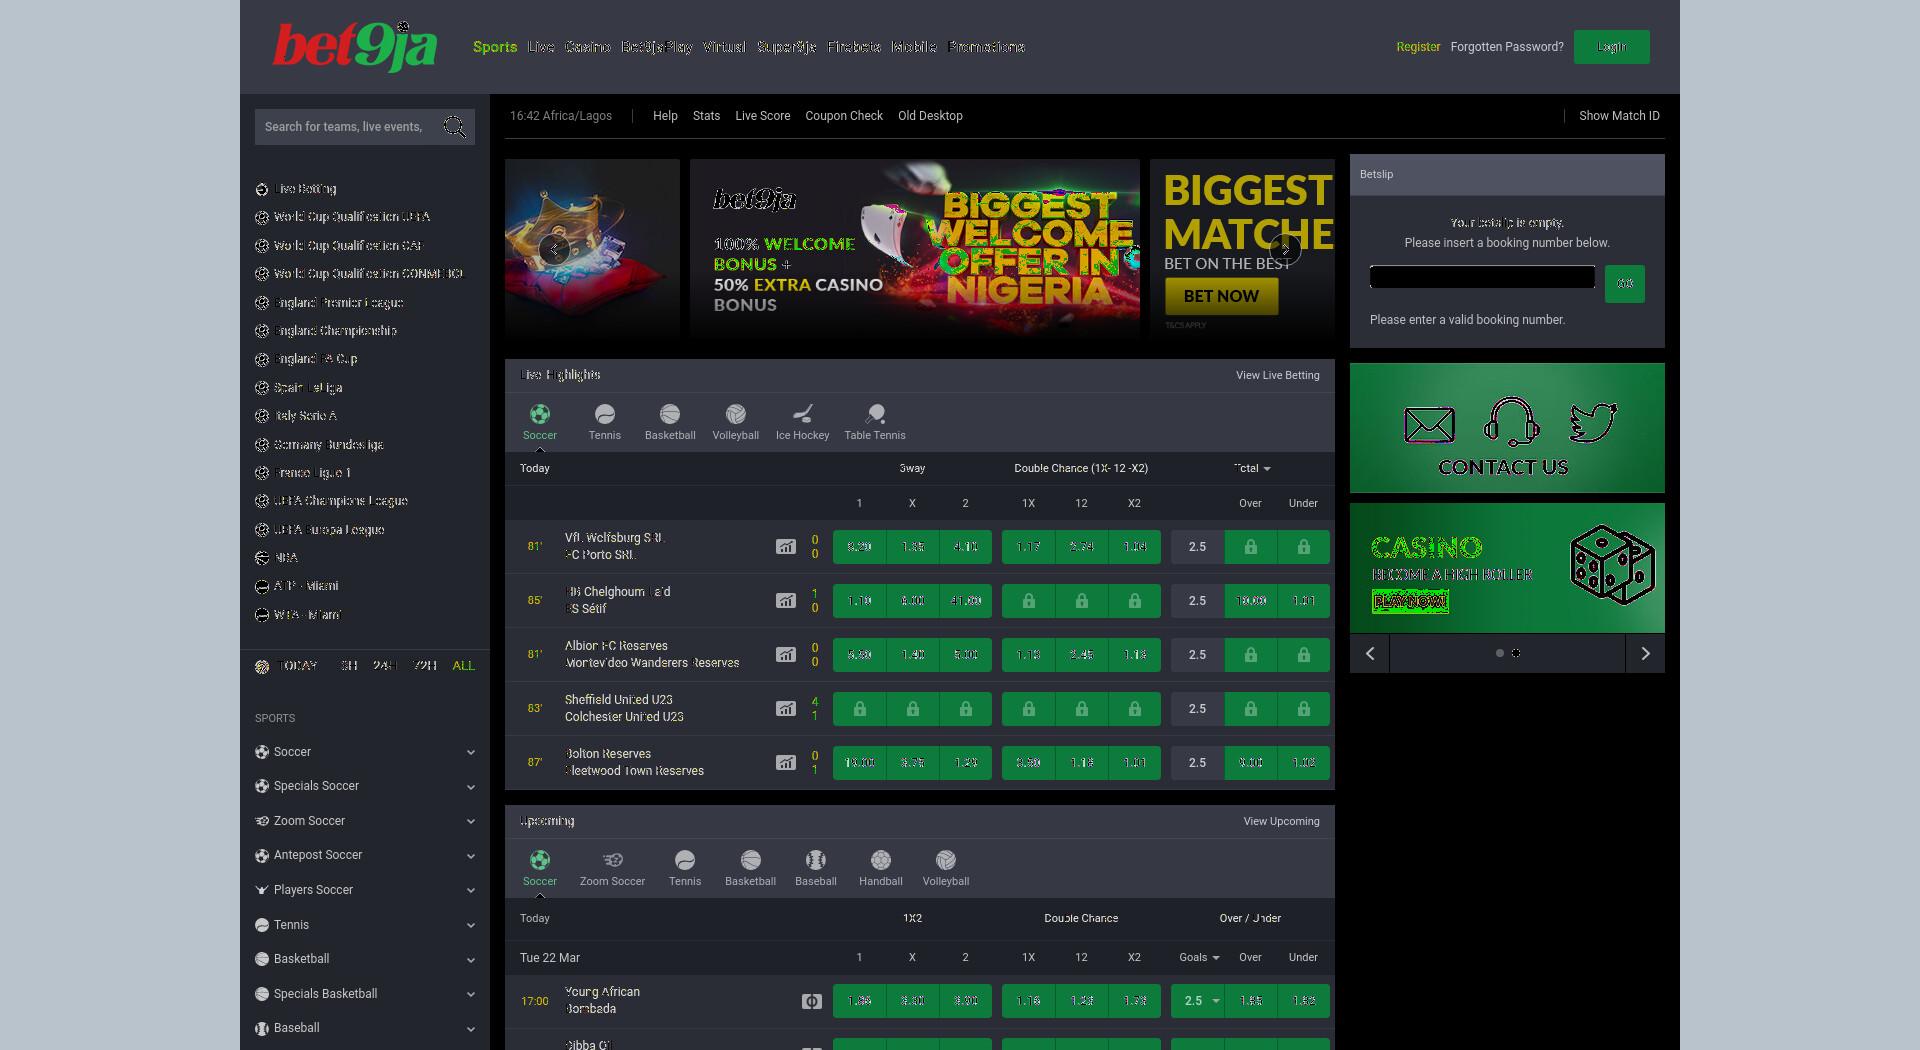Viewport: 1920px width, 1050px height.
Task: Click Show Match ID
Action: point(1619,116)
